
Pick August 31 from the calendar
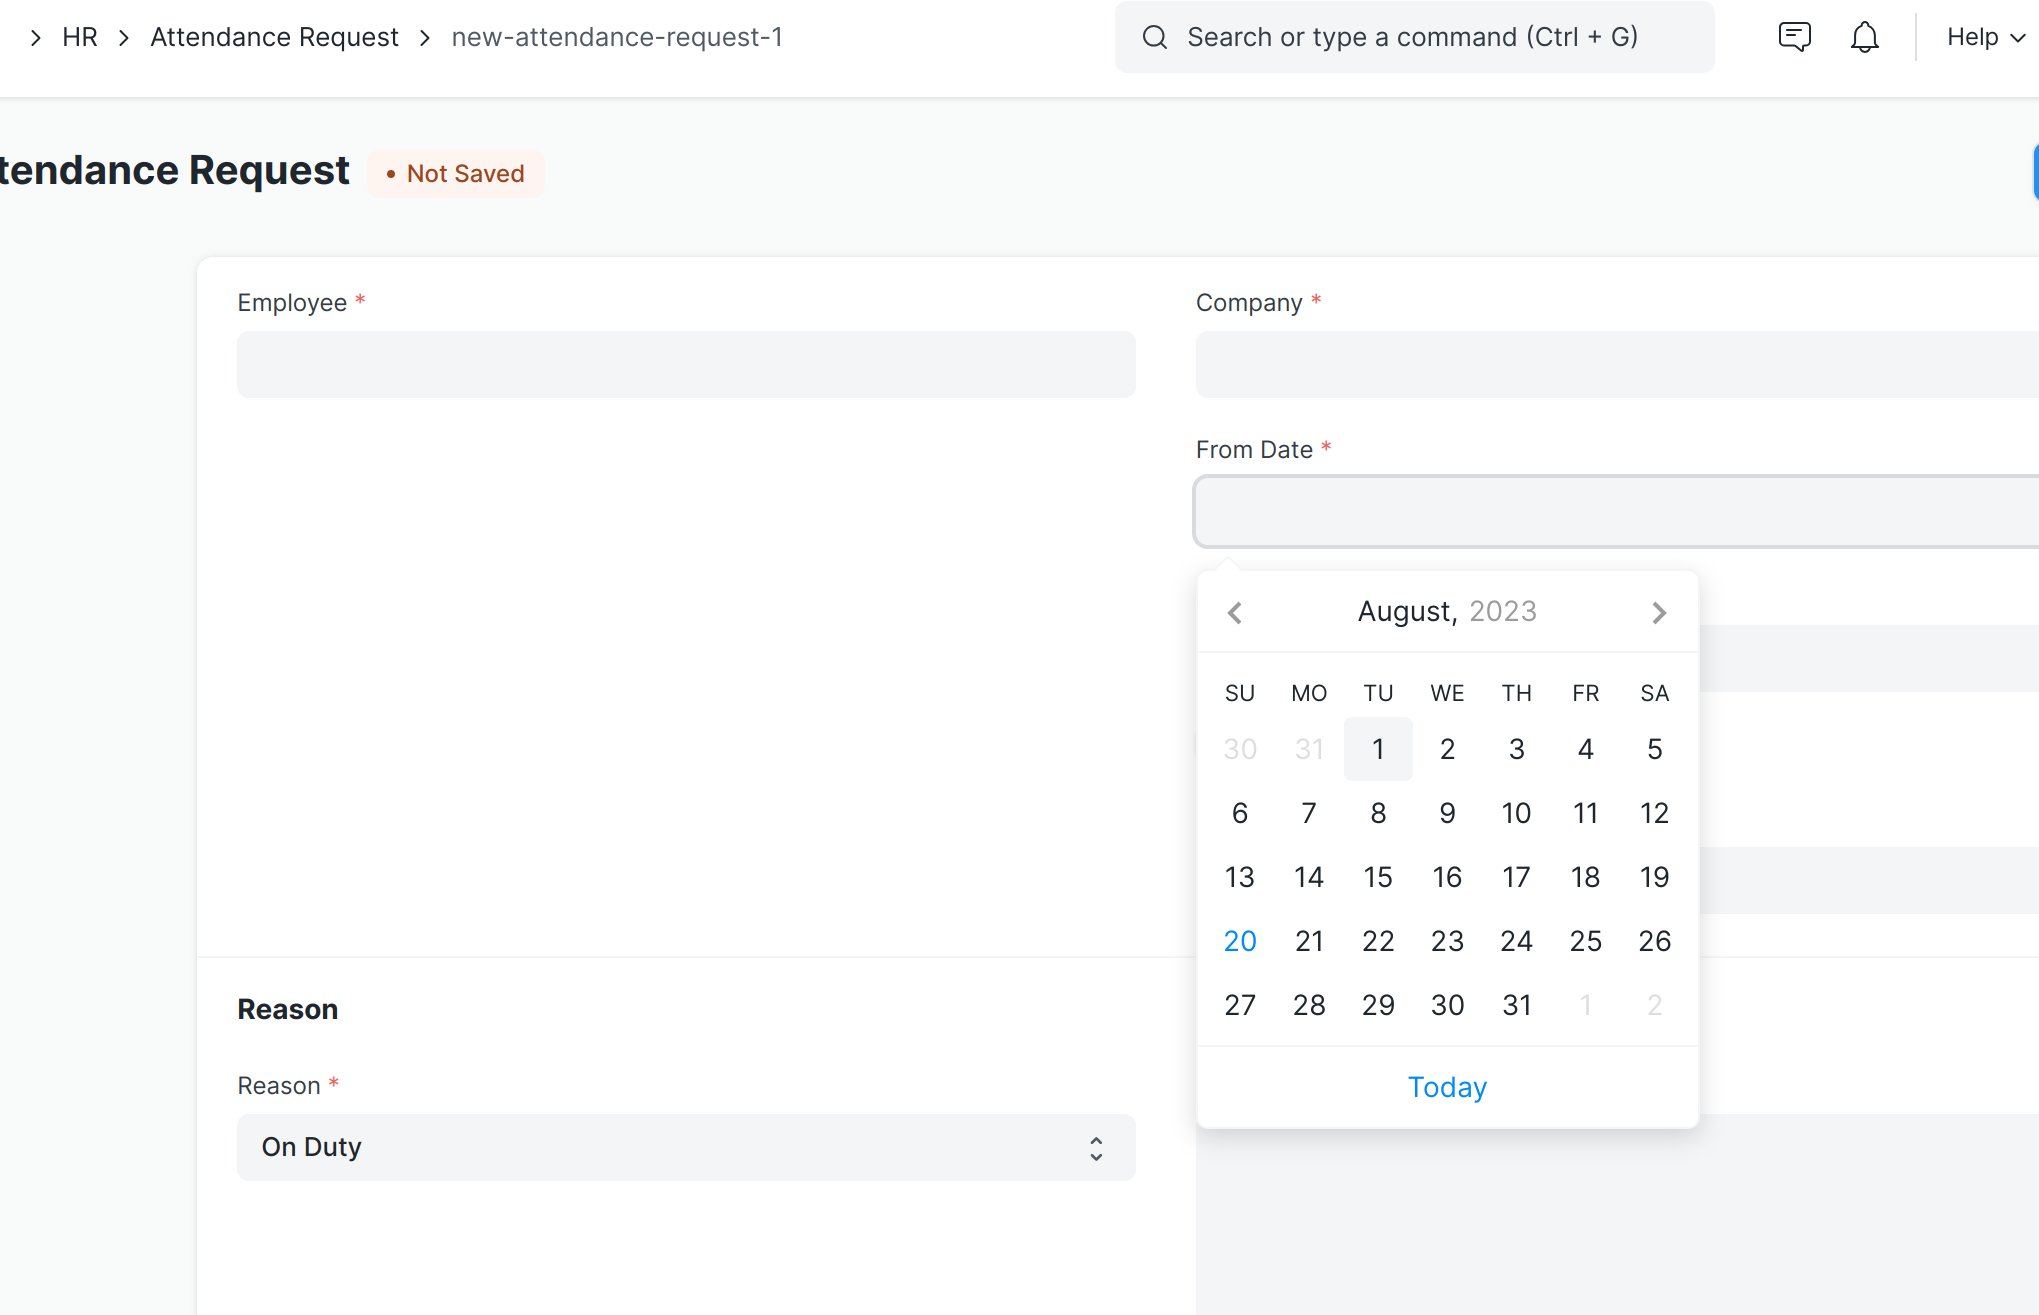click(x=1516, y=1005)
